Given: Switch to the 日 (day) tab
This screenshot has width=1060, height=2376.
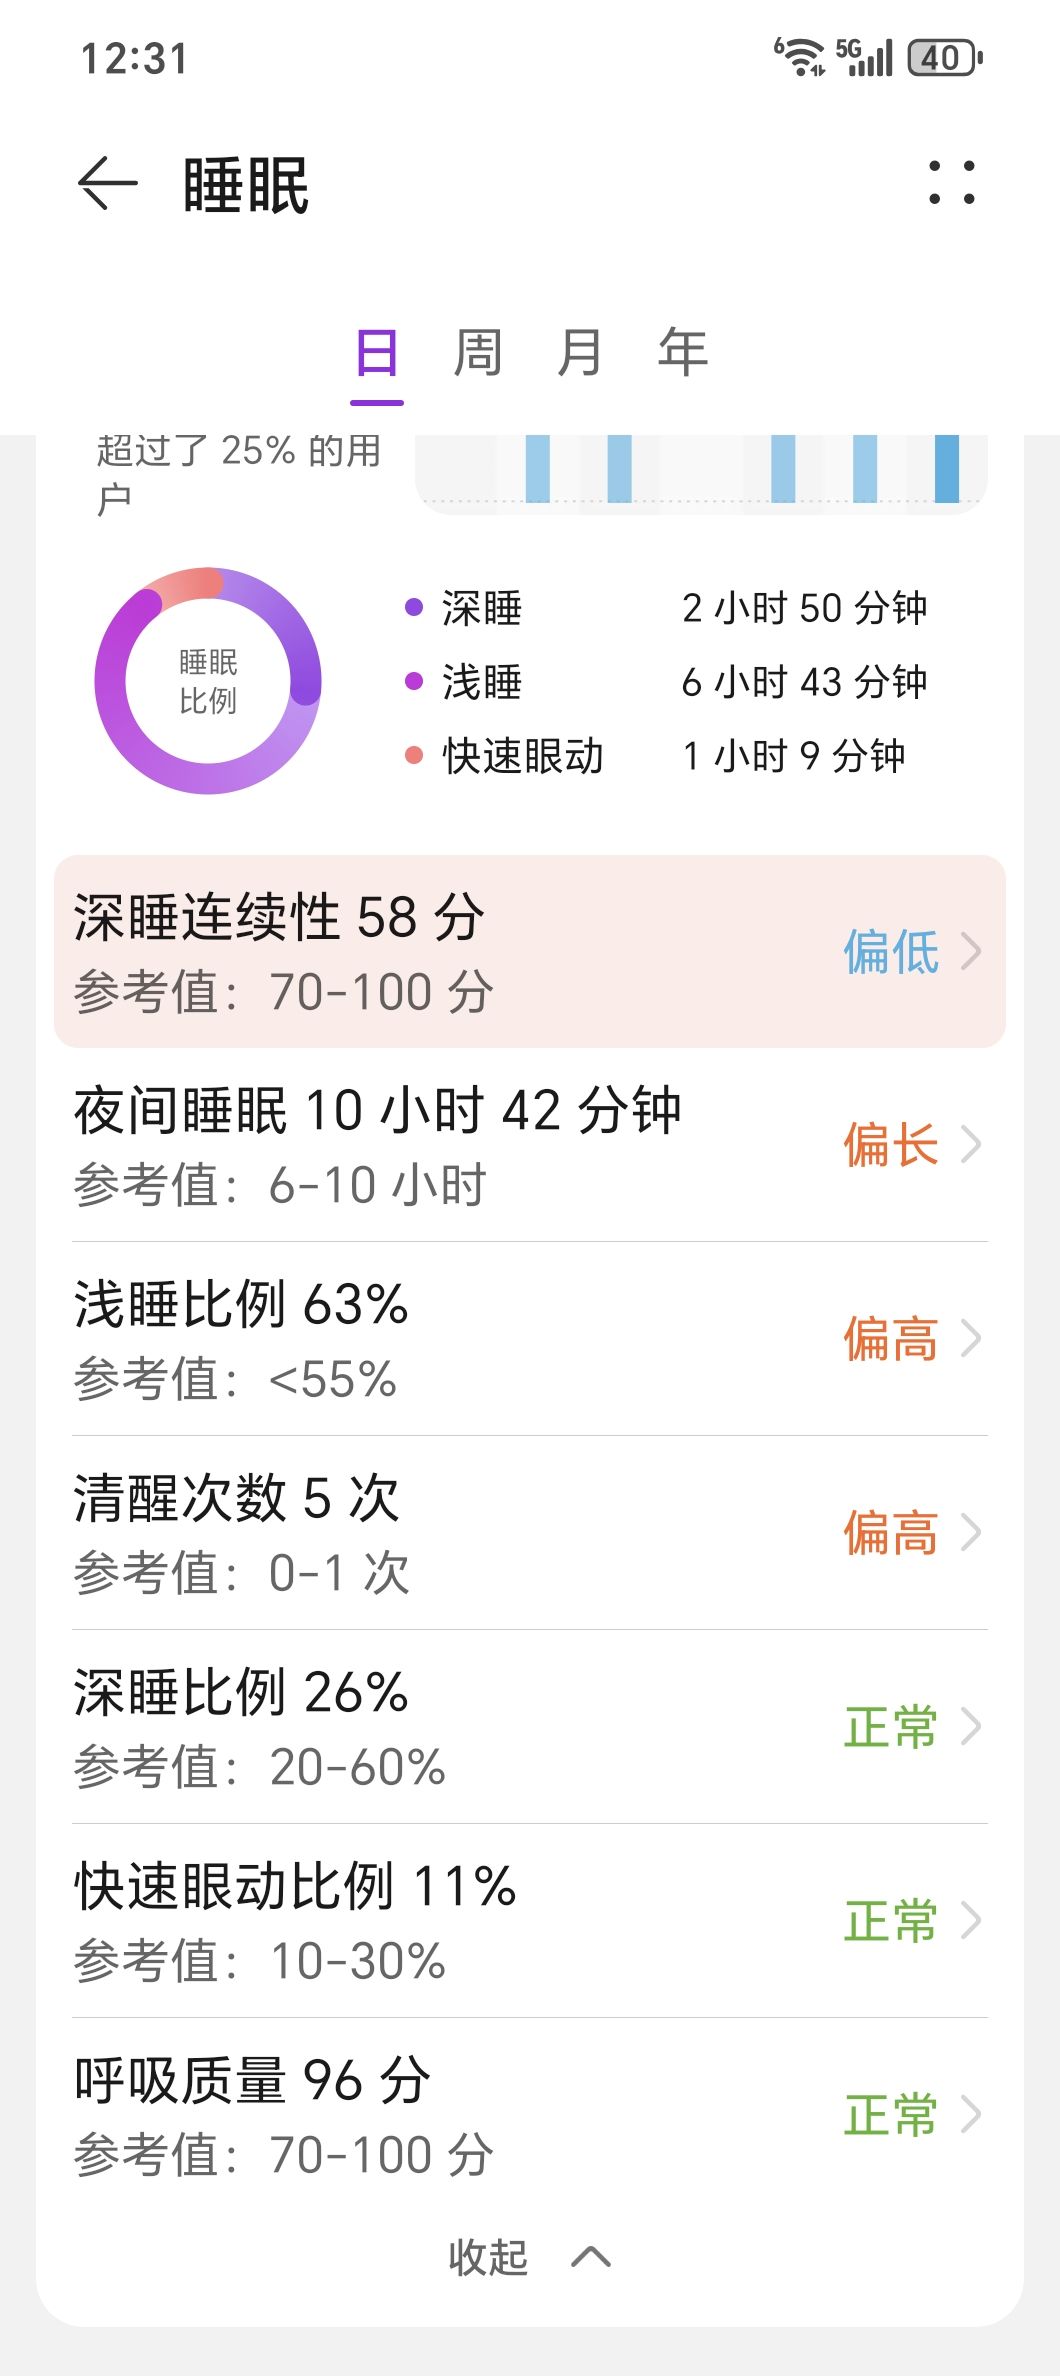Looking at the screenshot, I should pos(377,354).
